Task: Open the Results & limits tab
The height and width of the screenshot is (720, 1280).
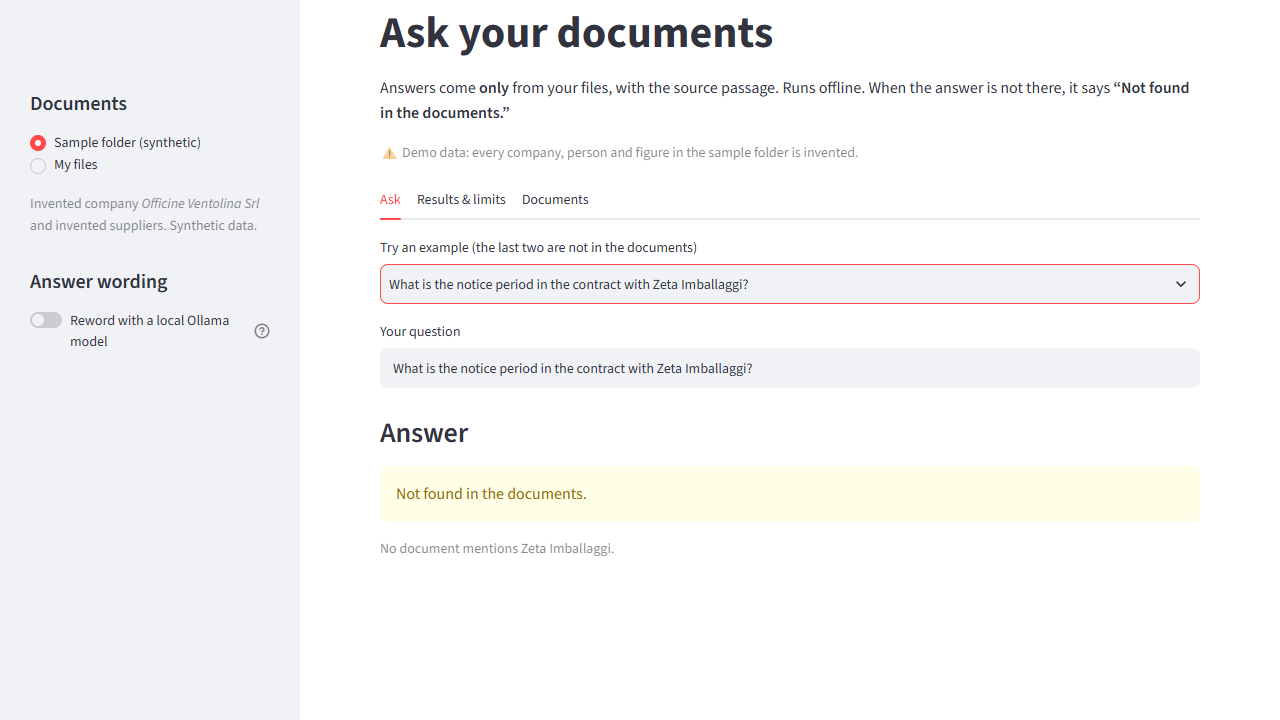Action: coord(461,199)
